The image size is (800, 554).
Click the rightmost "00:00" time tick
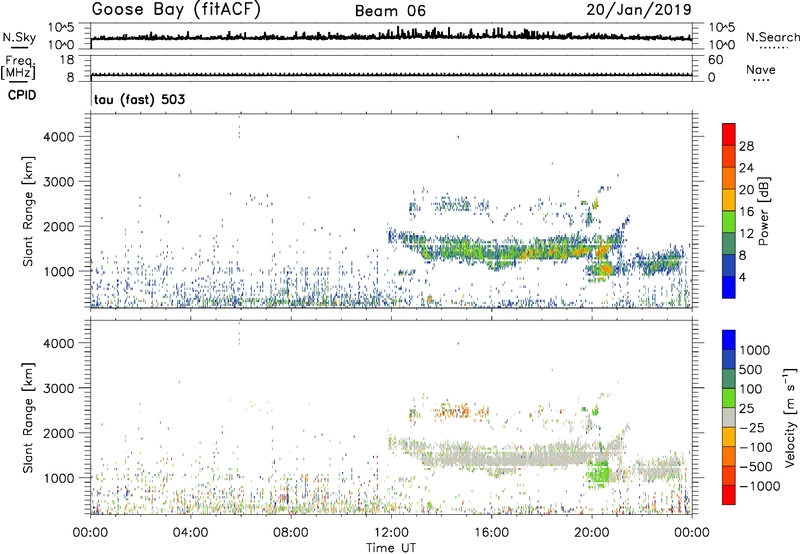[x=692, y=533]
